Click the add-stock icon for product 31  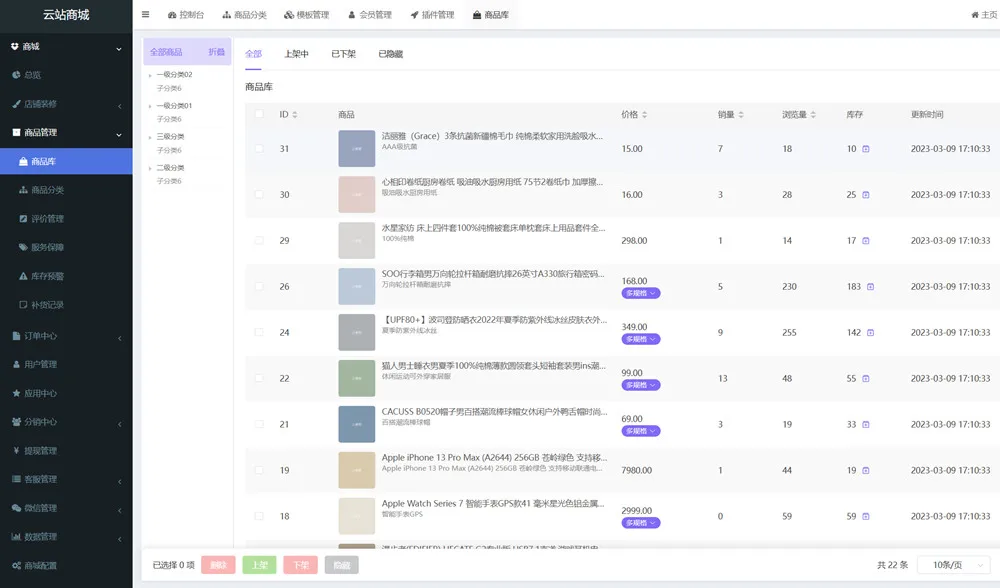click(x=866, y=149)
